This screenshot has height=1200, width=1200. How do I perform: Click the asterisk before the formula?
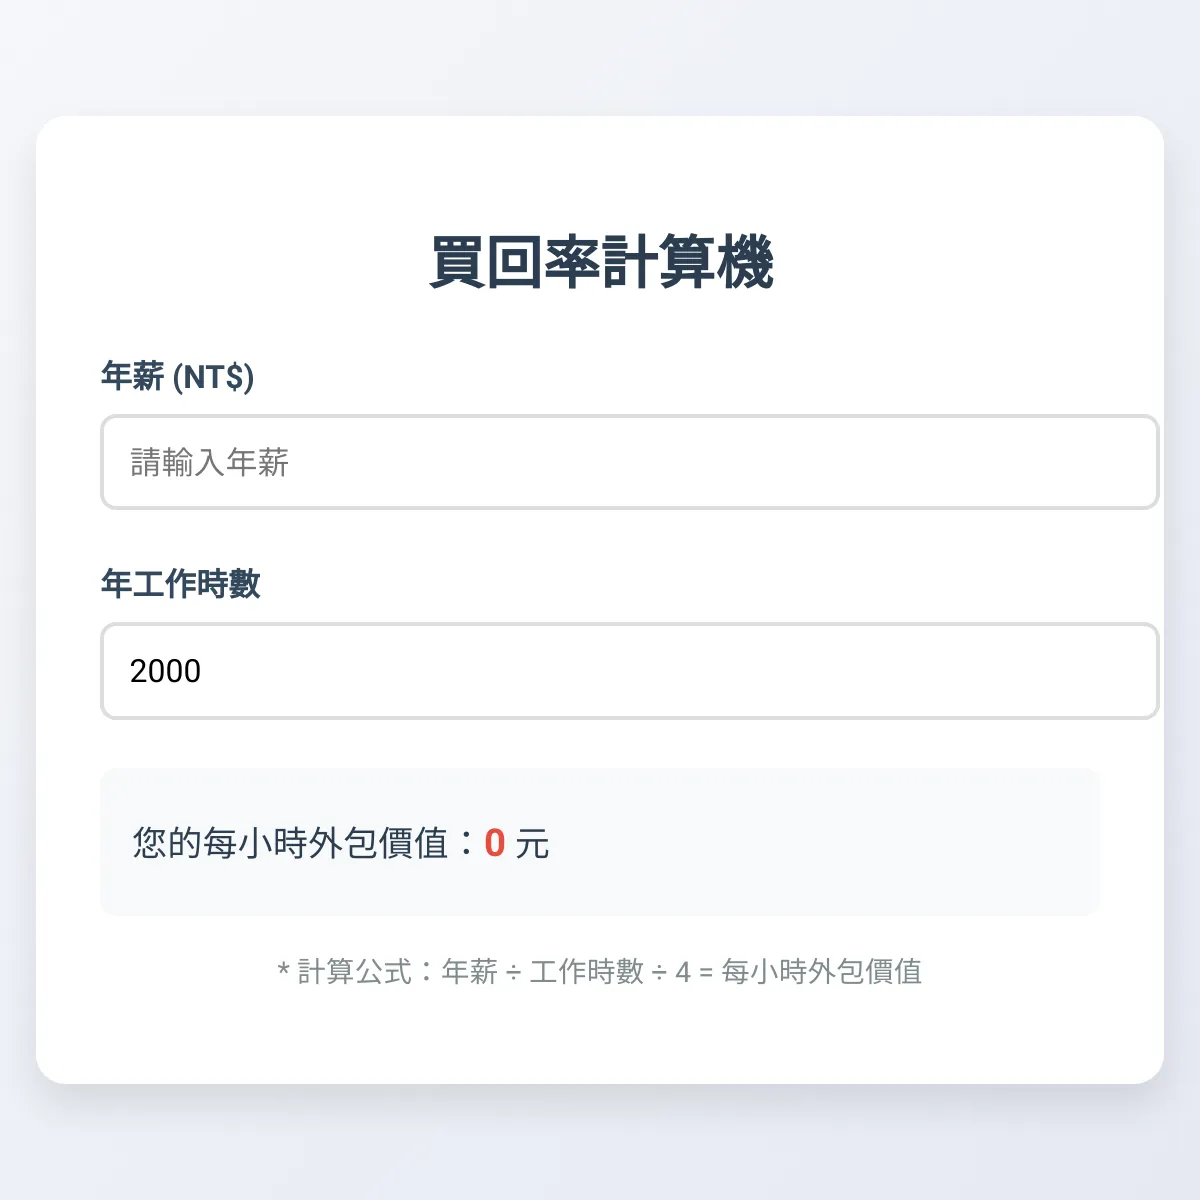pyautogui.click(x=283, y=970)
